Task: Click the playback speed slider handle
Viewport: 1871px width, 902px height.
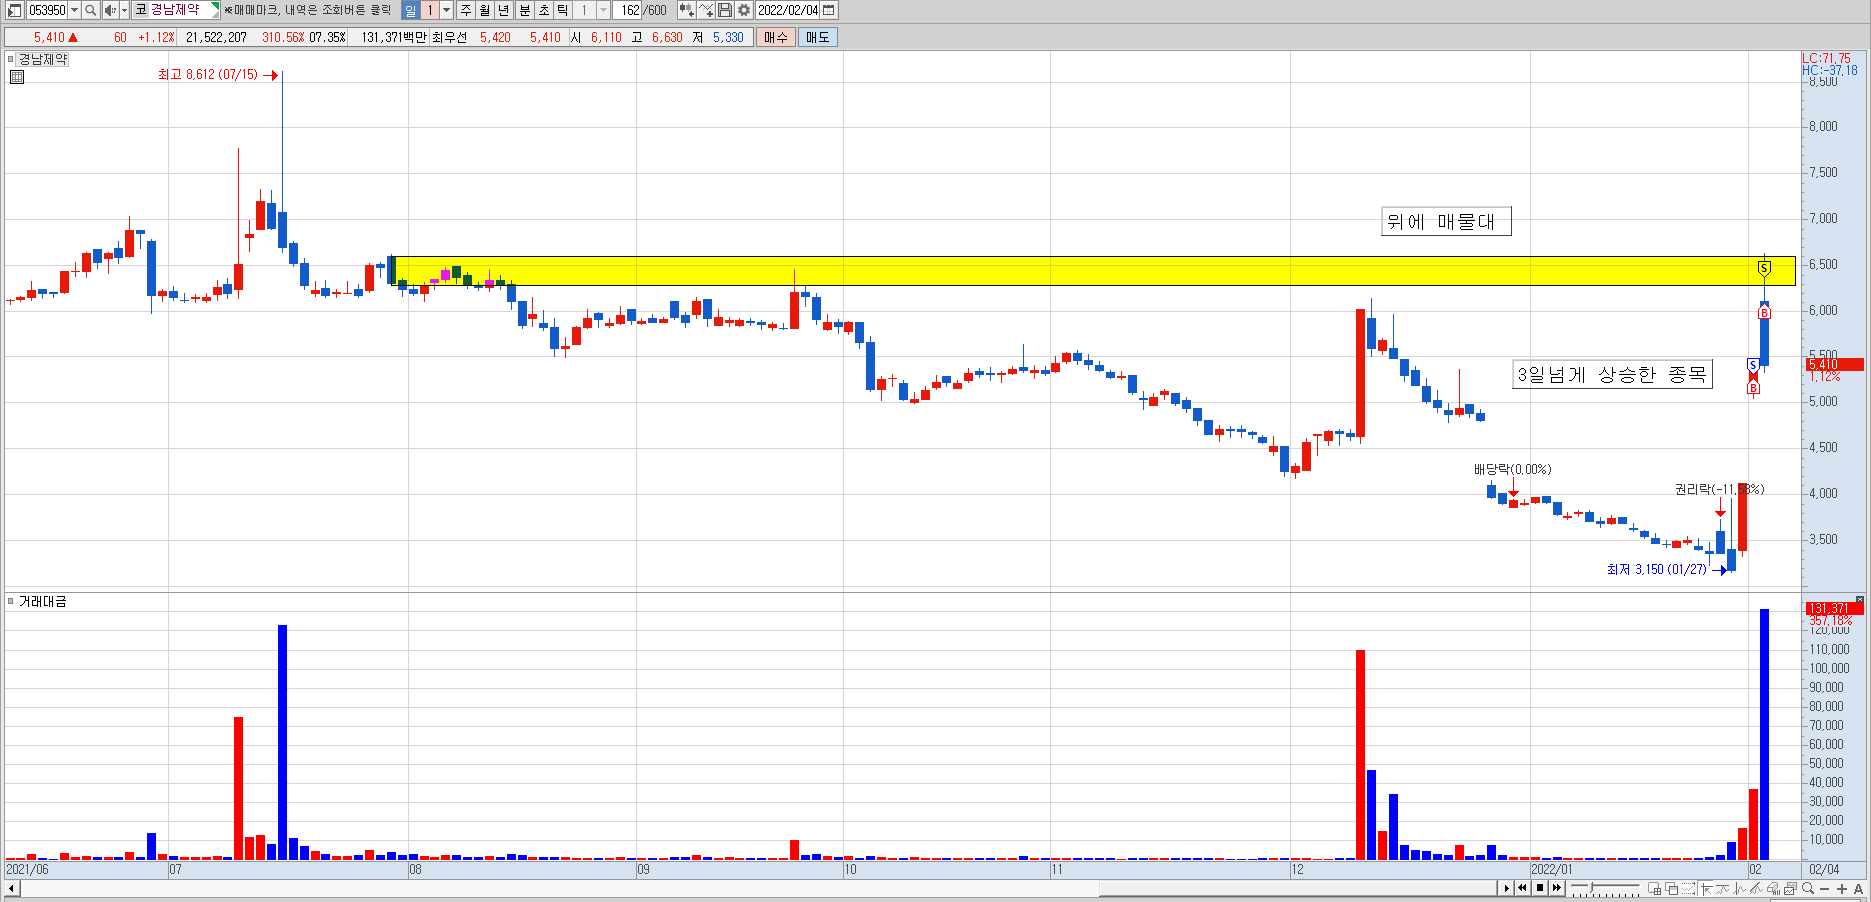Action: (1591, 887)
